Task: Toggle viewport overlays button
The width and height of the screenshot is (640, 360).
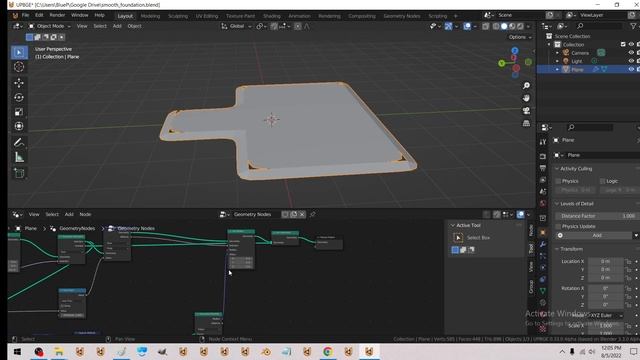Action: coord(467,26)
